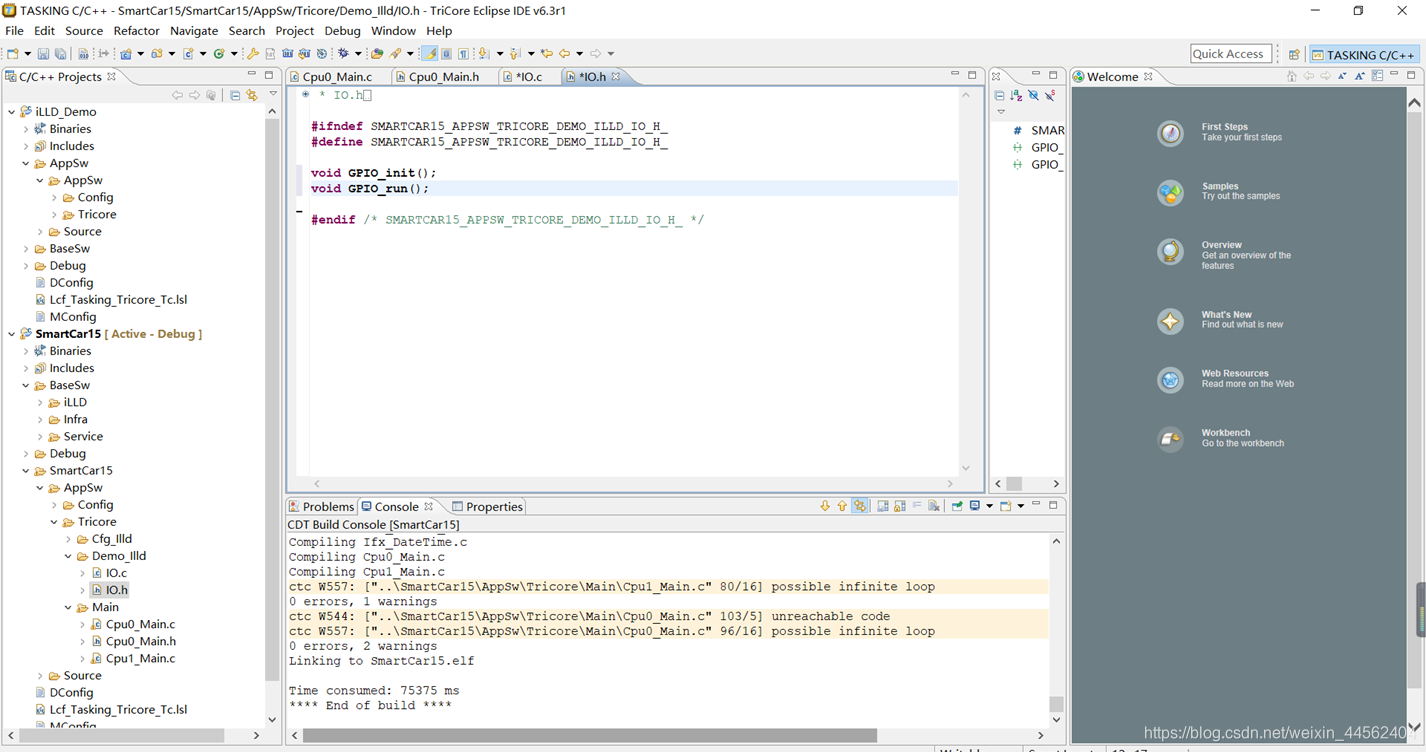1426x752 pixels.
Task: Click Last Edit Location arrow icon
Action: pyautogui.click(x=546, y=54)
